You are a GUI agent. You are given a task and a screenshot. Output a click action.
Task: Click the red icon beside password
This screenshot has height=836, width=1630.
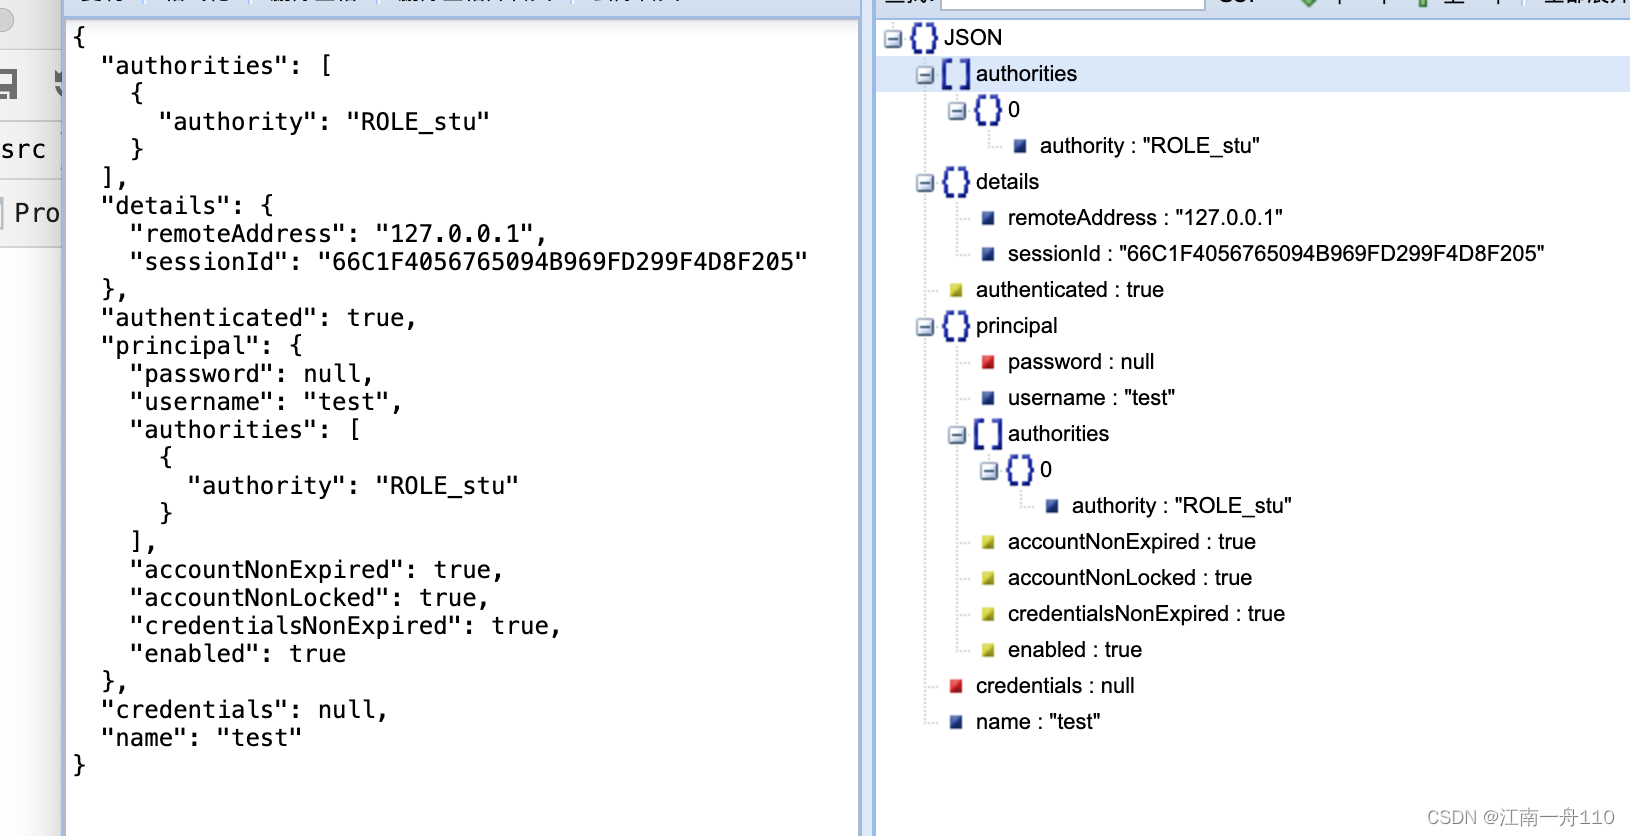(x=988, y=362)
